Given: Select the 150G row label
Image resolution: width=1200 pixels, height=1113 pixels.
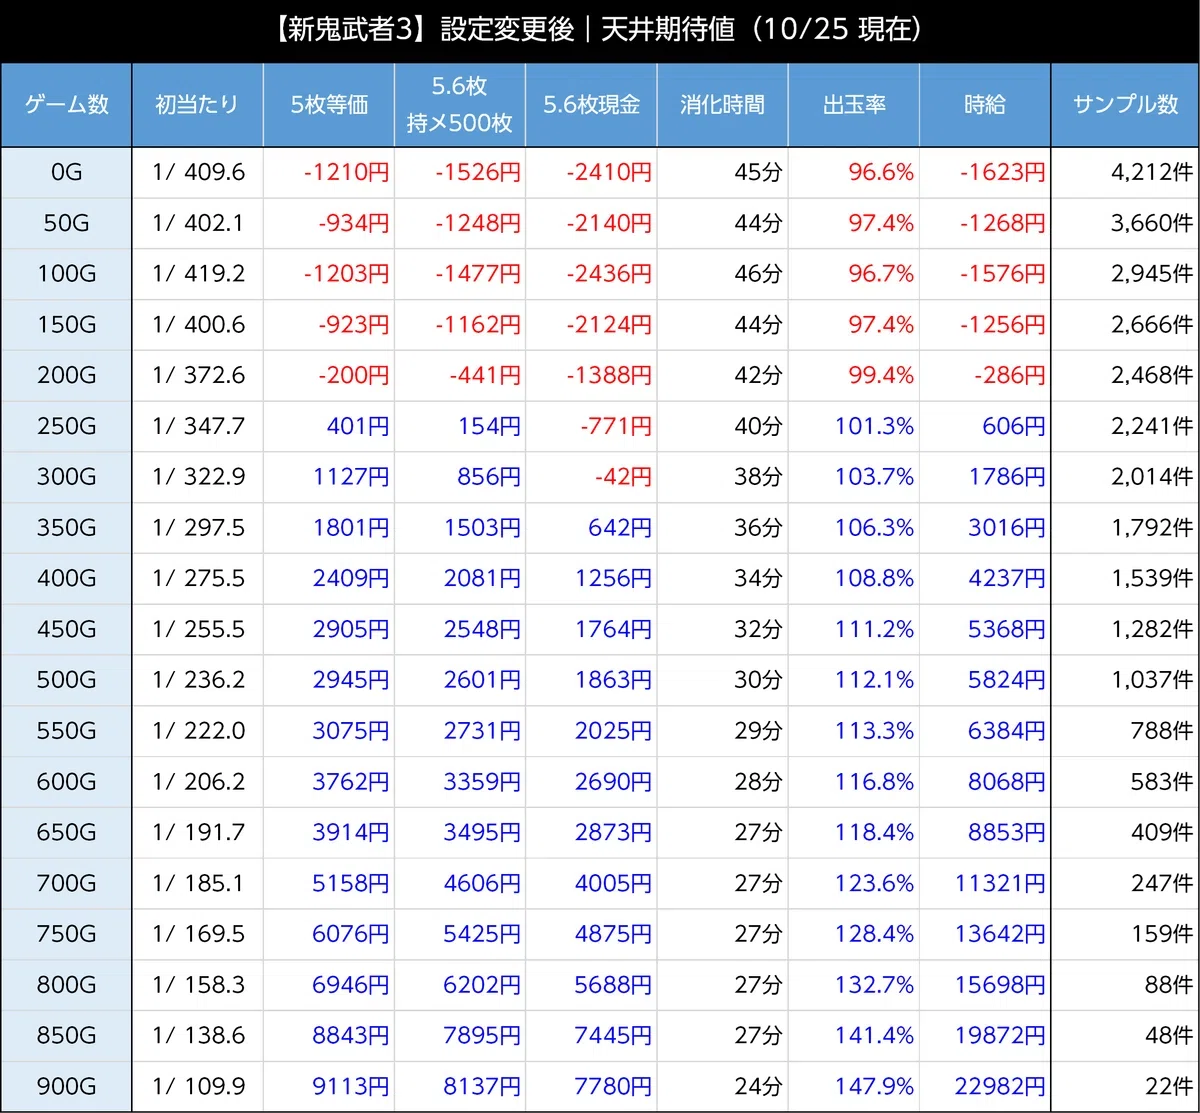Looking at the screenshot, I should [66, 325].
